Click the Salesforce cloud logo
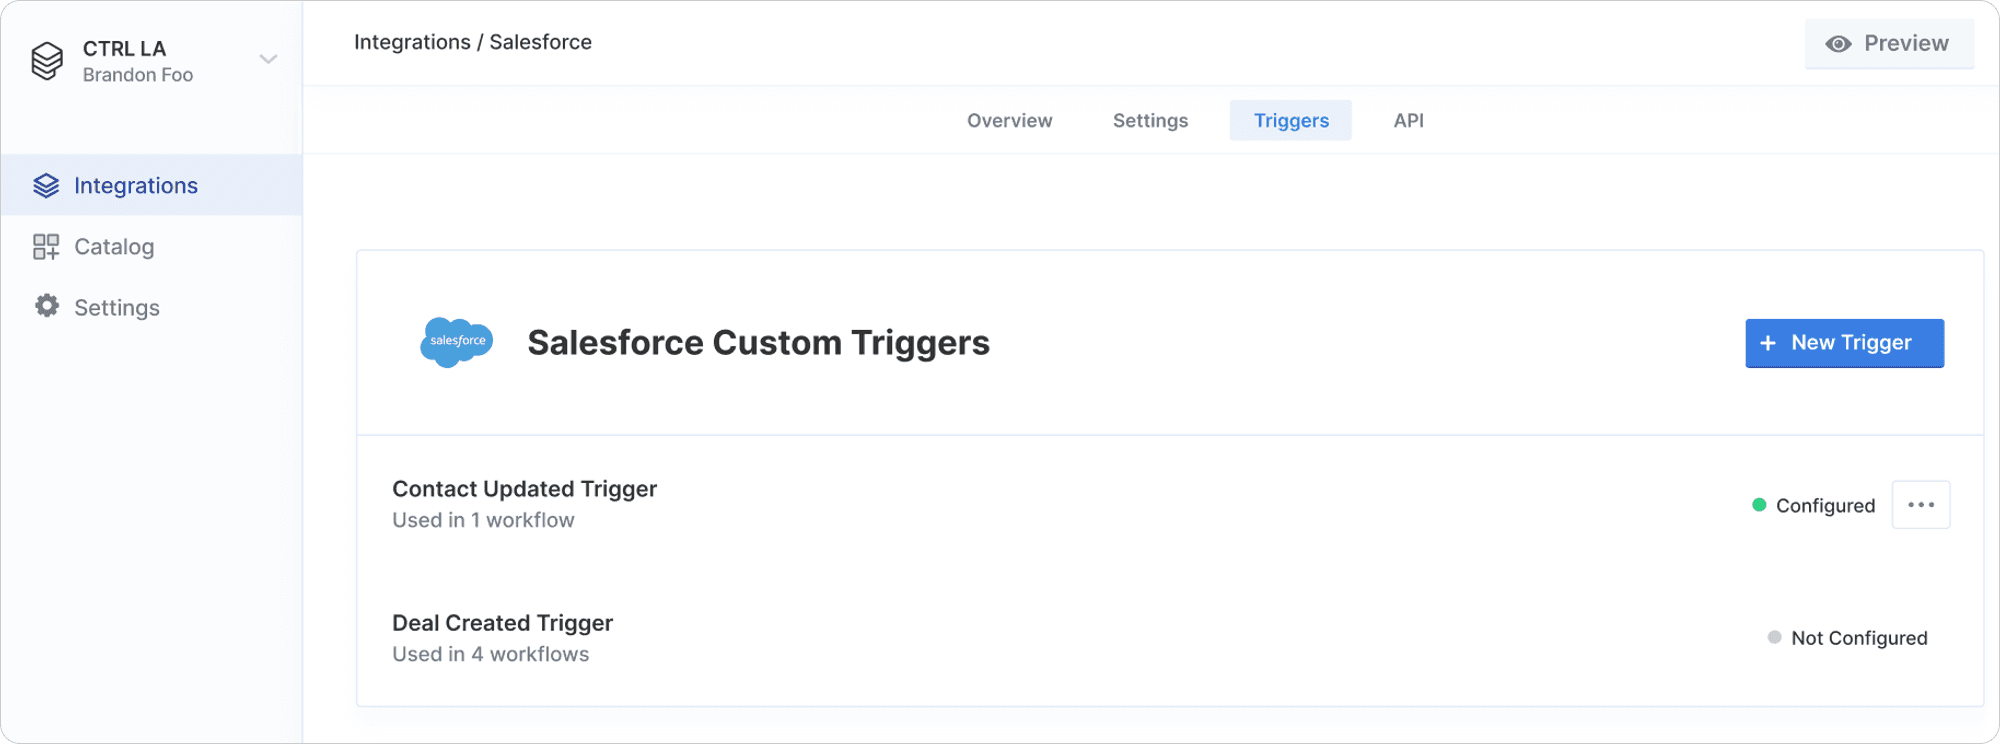 456,342
